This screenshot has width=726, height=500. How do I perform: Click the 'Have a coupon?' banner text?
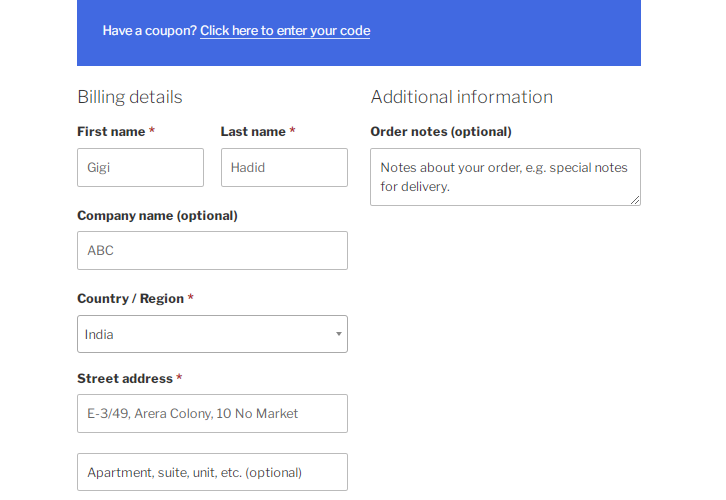[x=149, y=31]
